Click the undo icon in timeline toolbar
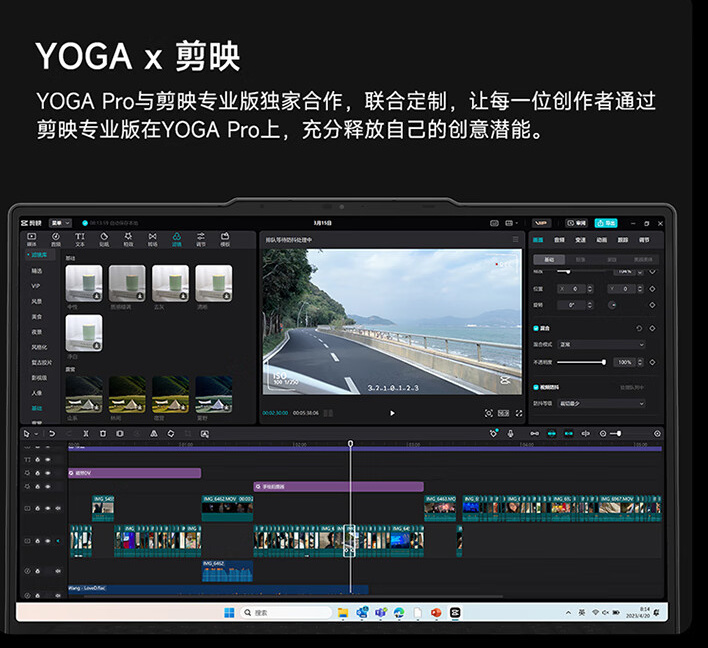The height and width of the screenshot is (648, 708). pos(52,434)
